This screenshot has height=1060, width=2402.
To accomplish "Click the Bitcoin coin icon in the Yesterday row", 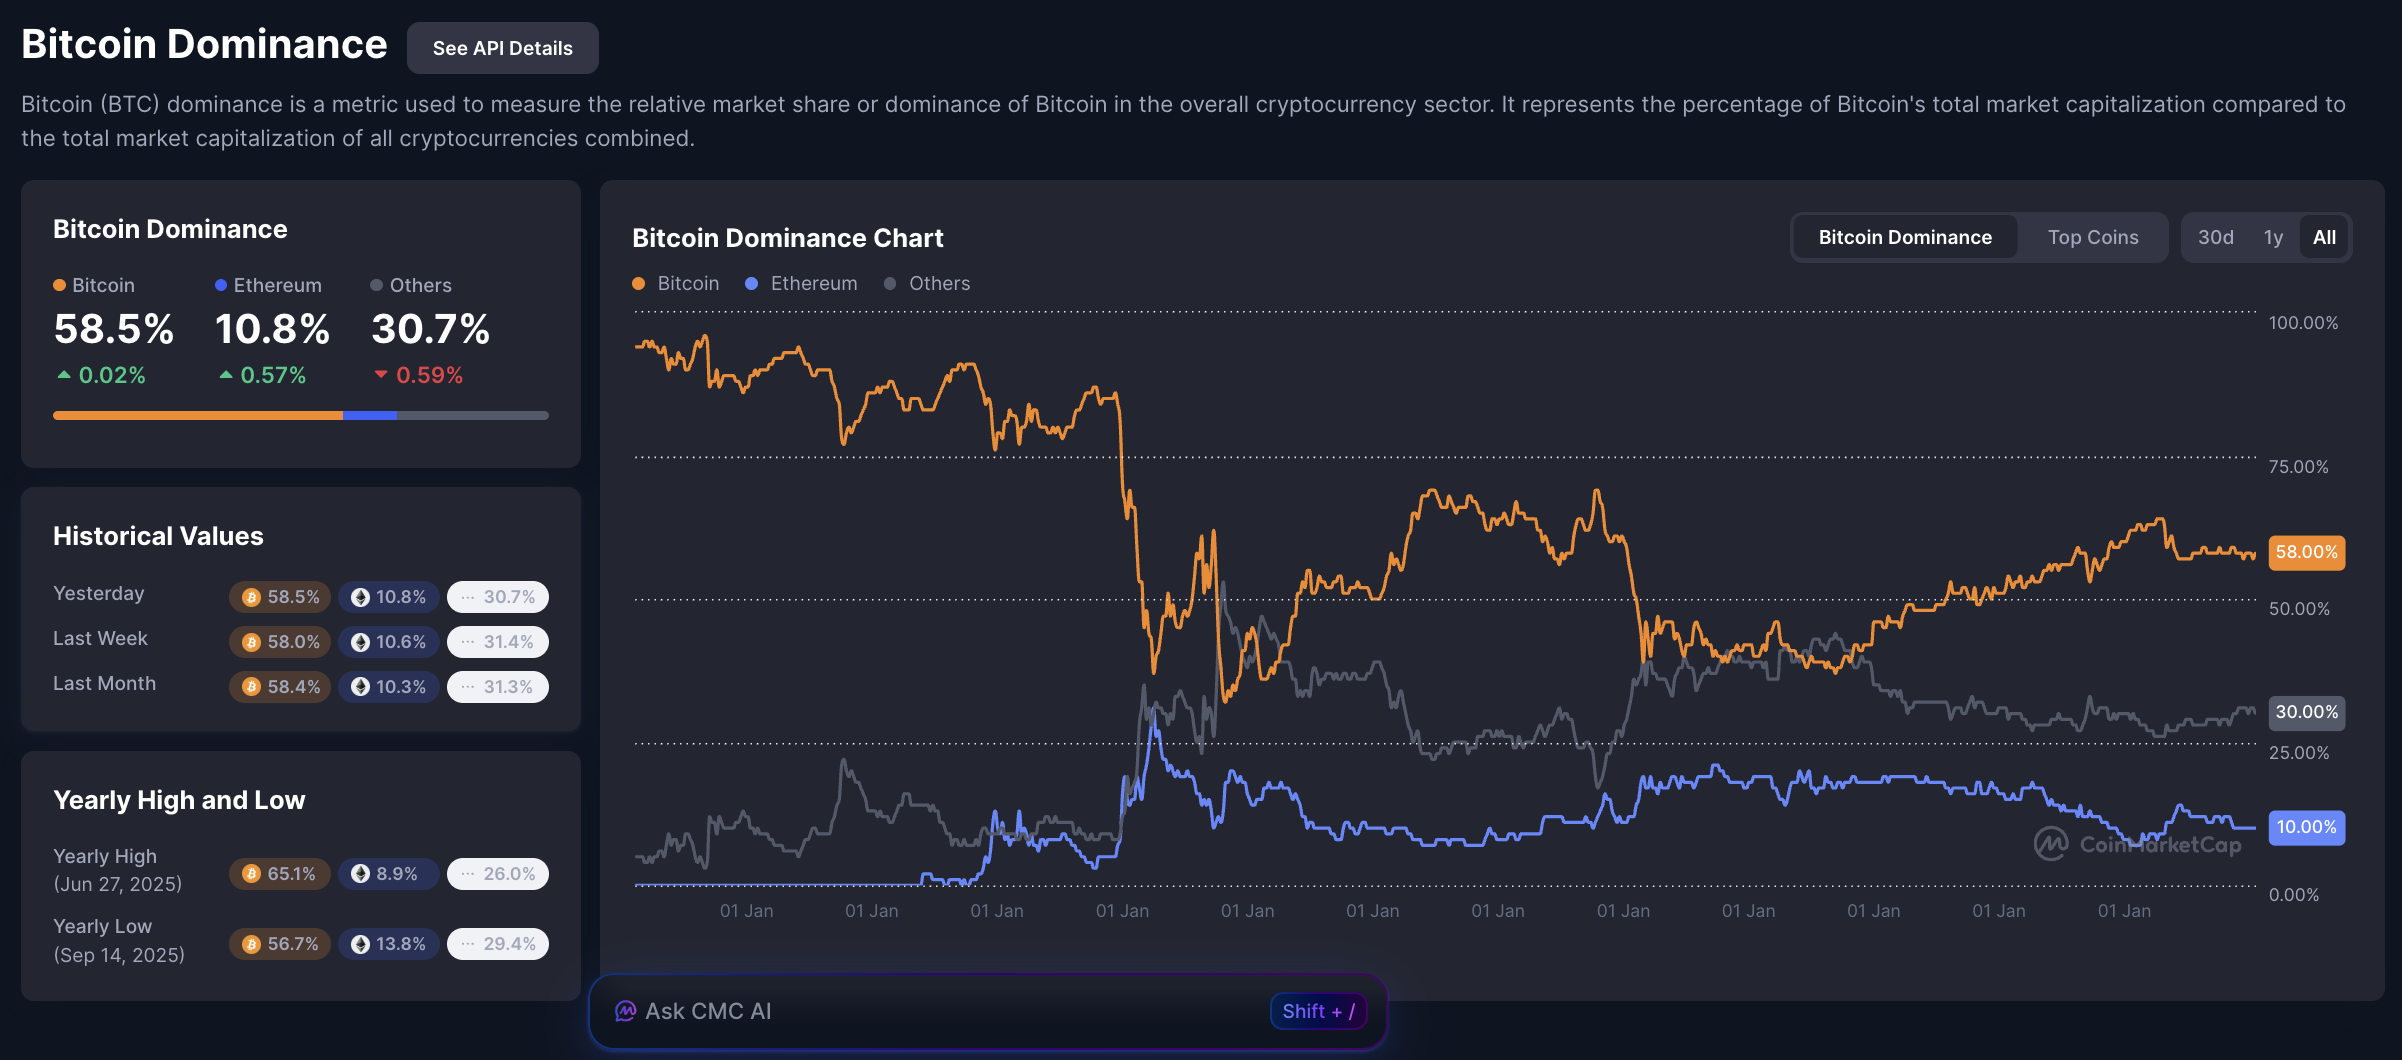I will (x=250, y=597).
